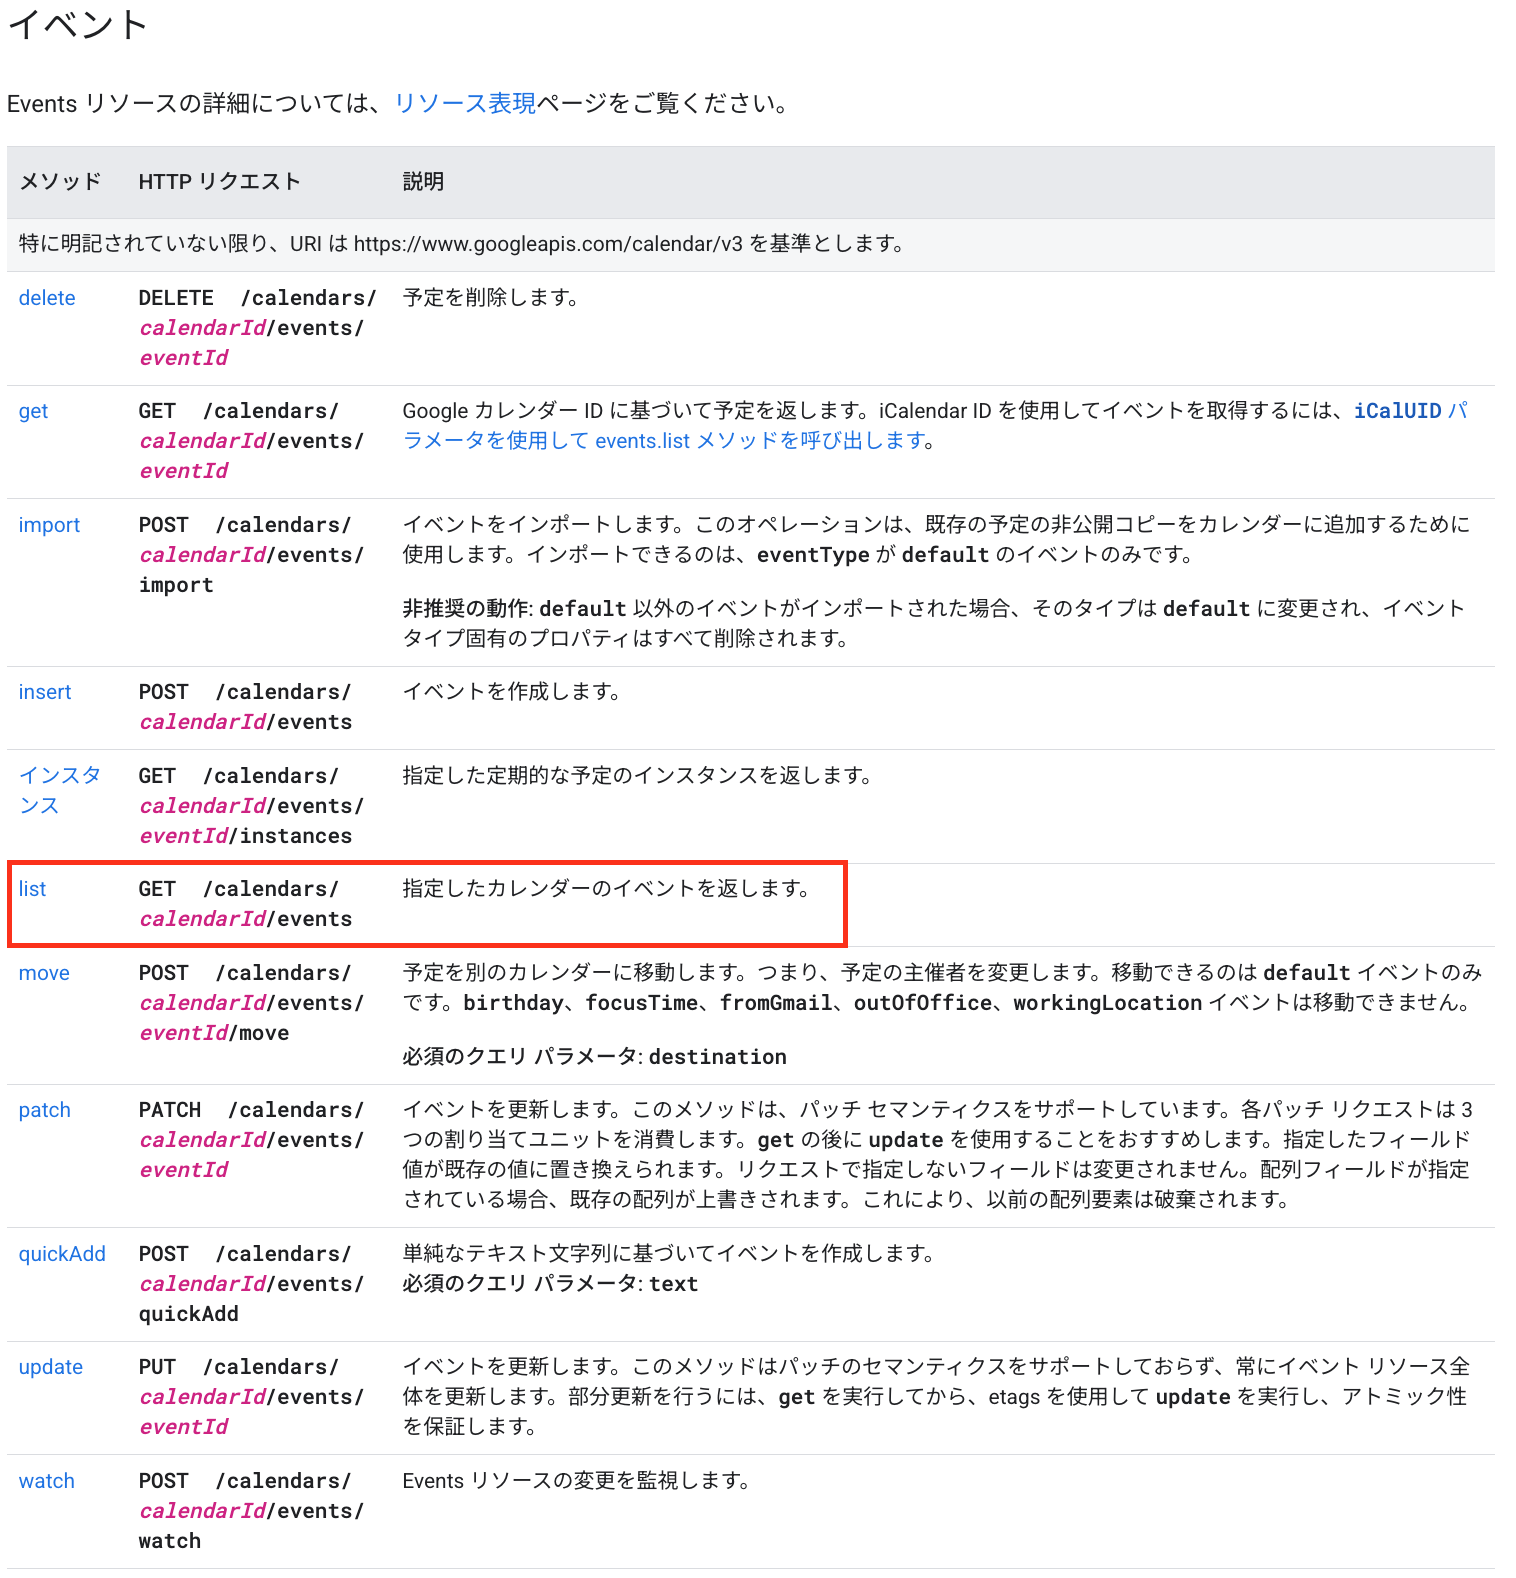Click 指定した定期的な予定のインスタンスを返します。
Image resolution: width=1516 pixels, height=1578 pixels.
coord(637,776)
